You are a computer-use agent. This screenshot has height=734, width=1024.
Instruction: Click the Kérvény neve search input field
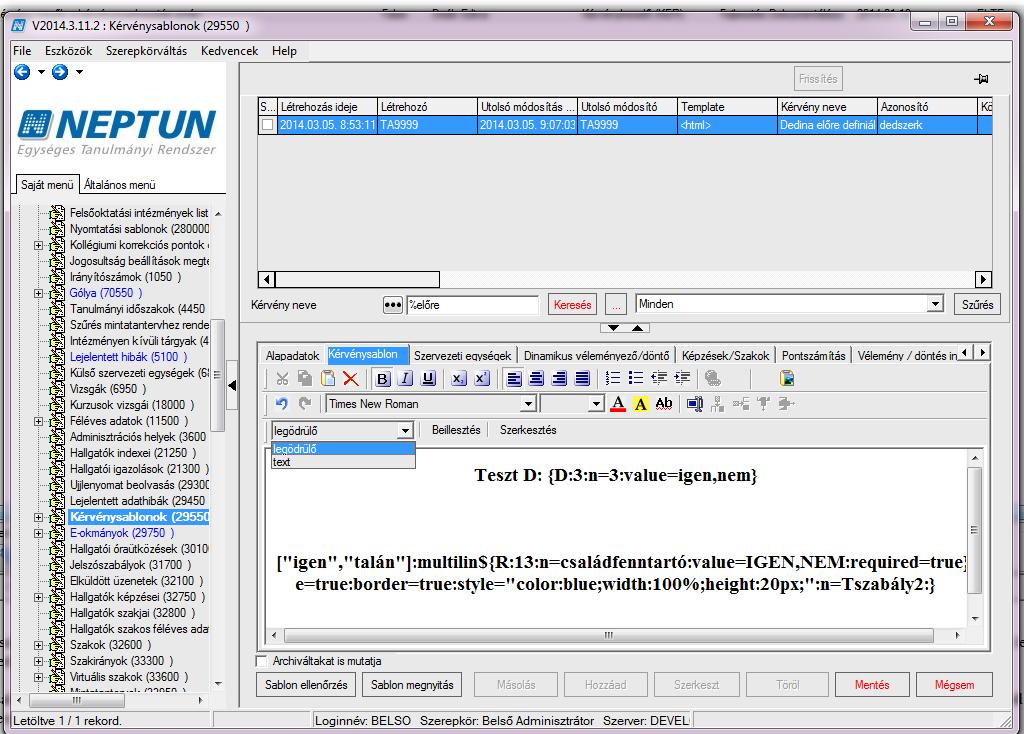point(472,304)
